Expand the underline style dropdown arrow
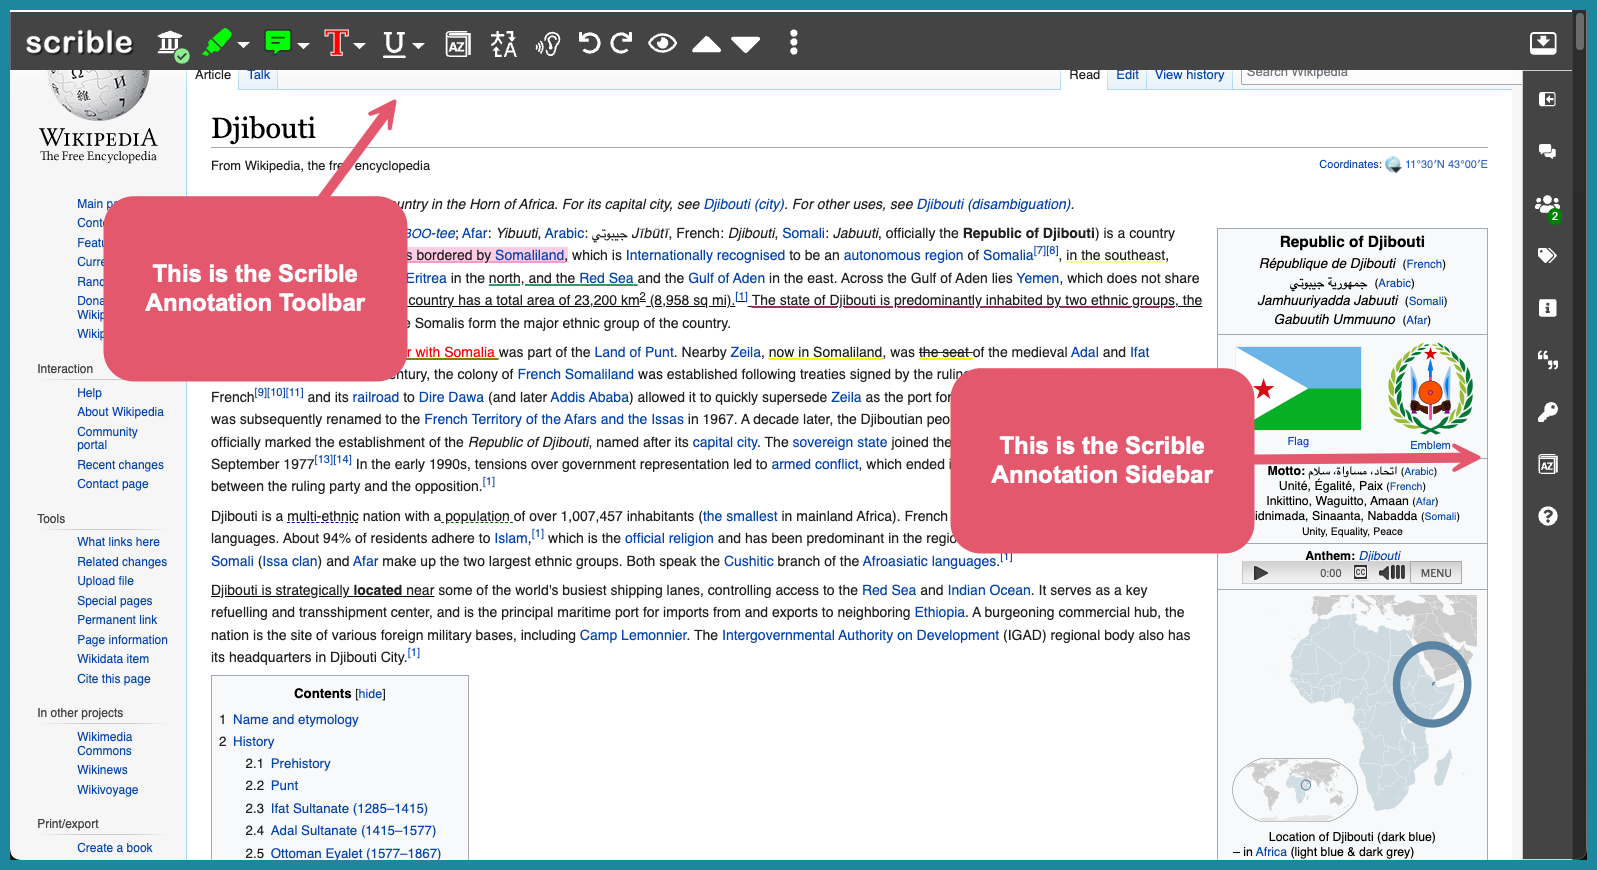Screen dimensions: 1597x870 point(419,45)
